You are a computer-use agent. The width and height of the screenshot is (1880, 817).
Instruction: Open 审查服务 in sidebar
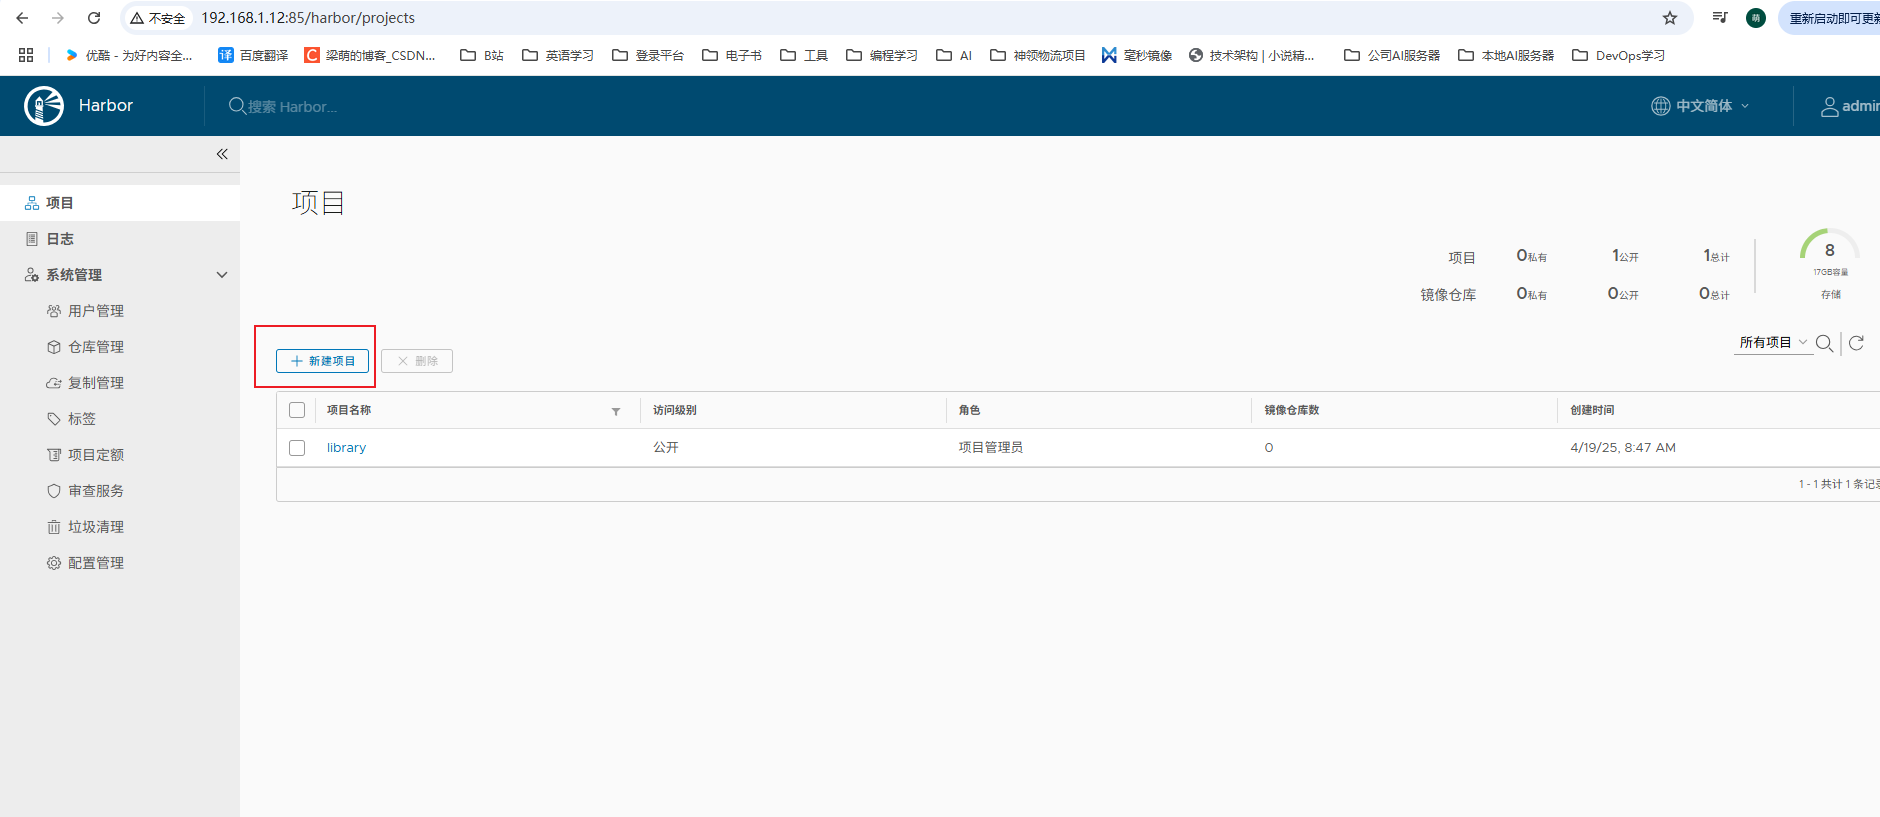(96, 491)
